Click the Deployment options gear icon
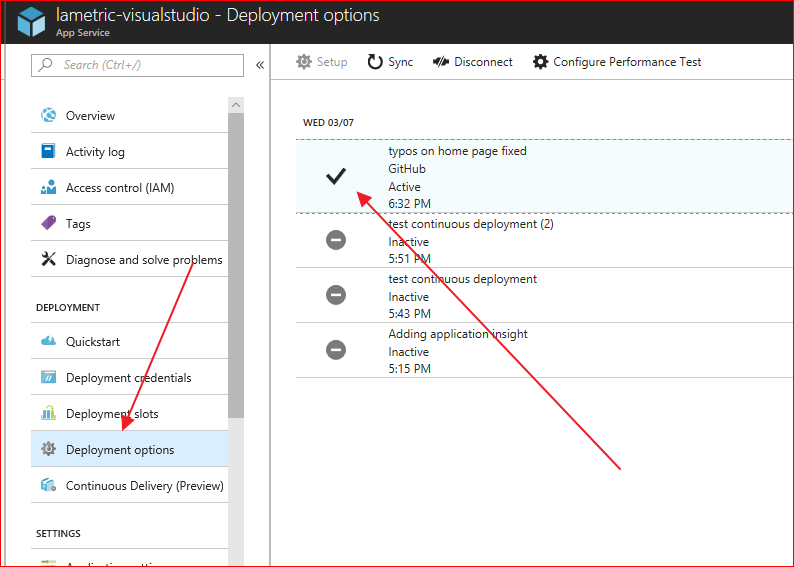Image resolution: width=794 pixels, height=567 pixels. point(48,450)
